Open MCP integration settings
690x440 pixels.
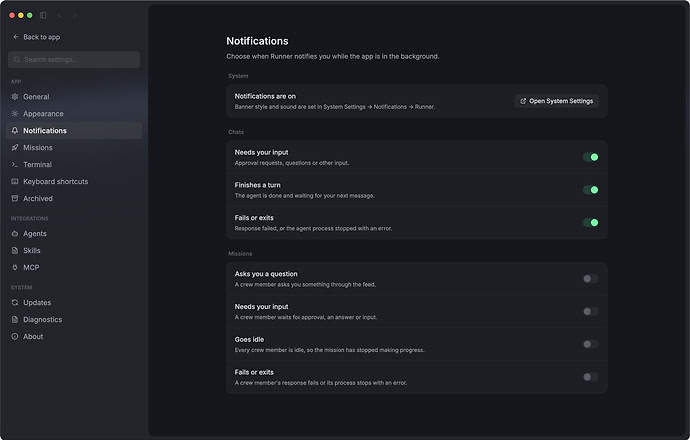click(x=74, y=268)
